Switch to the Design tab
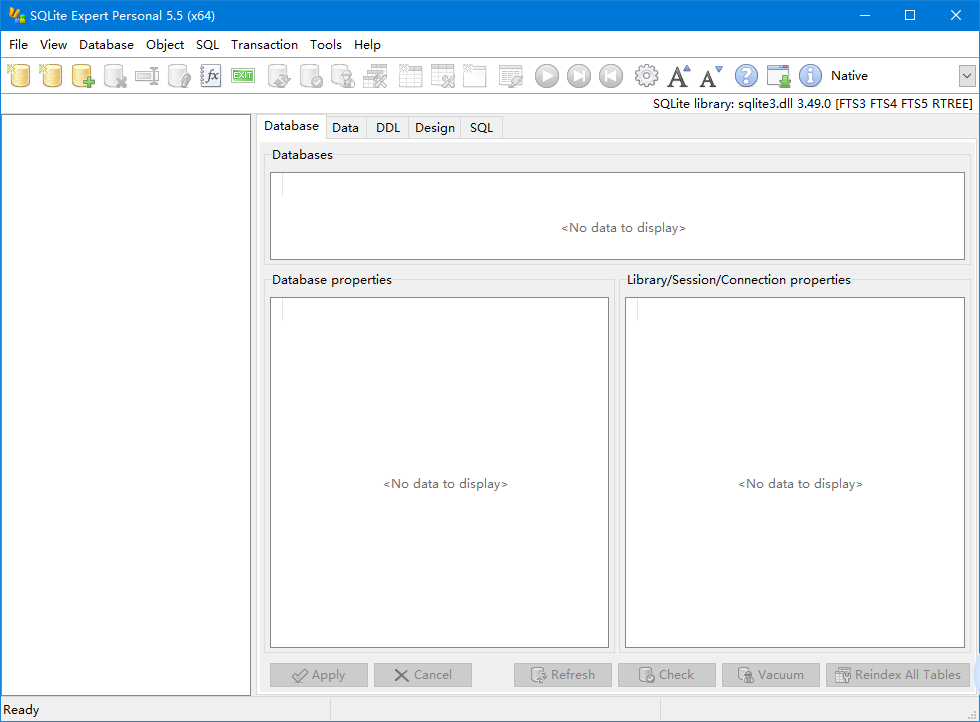This screenshot has height=722, width=980. pos(435,128)
